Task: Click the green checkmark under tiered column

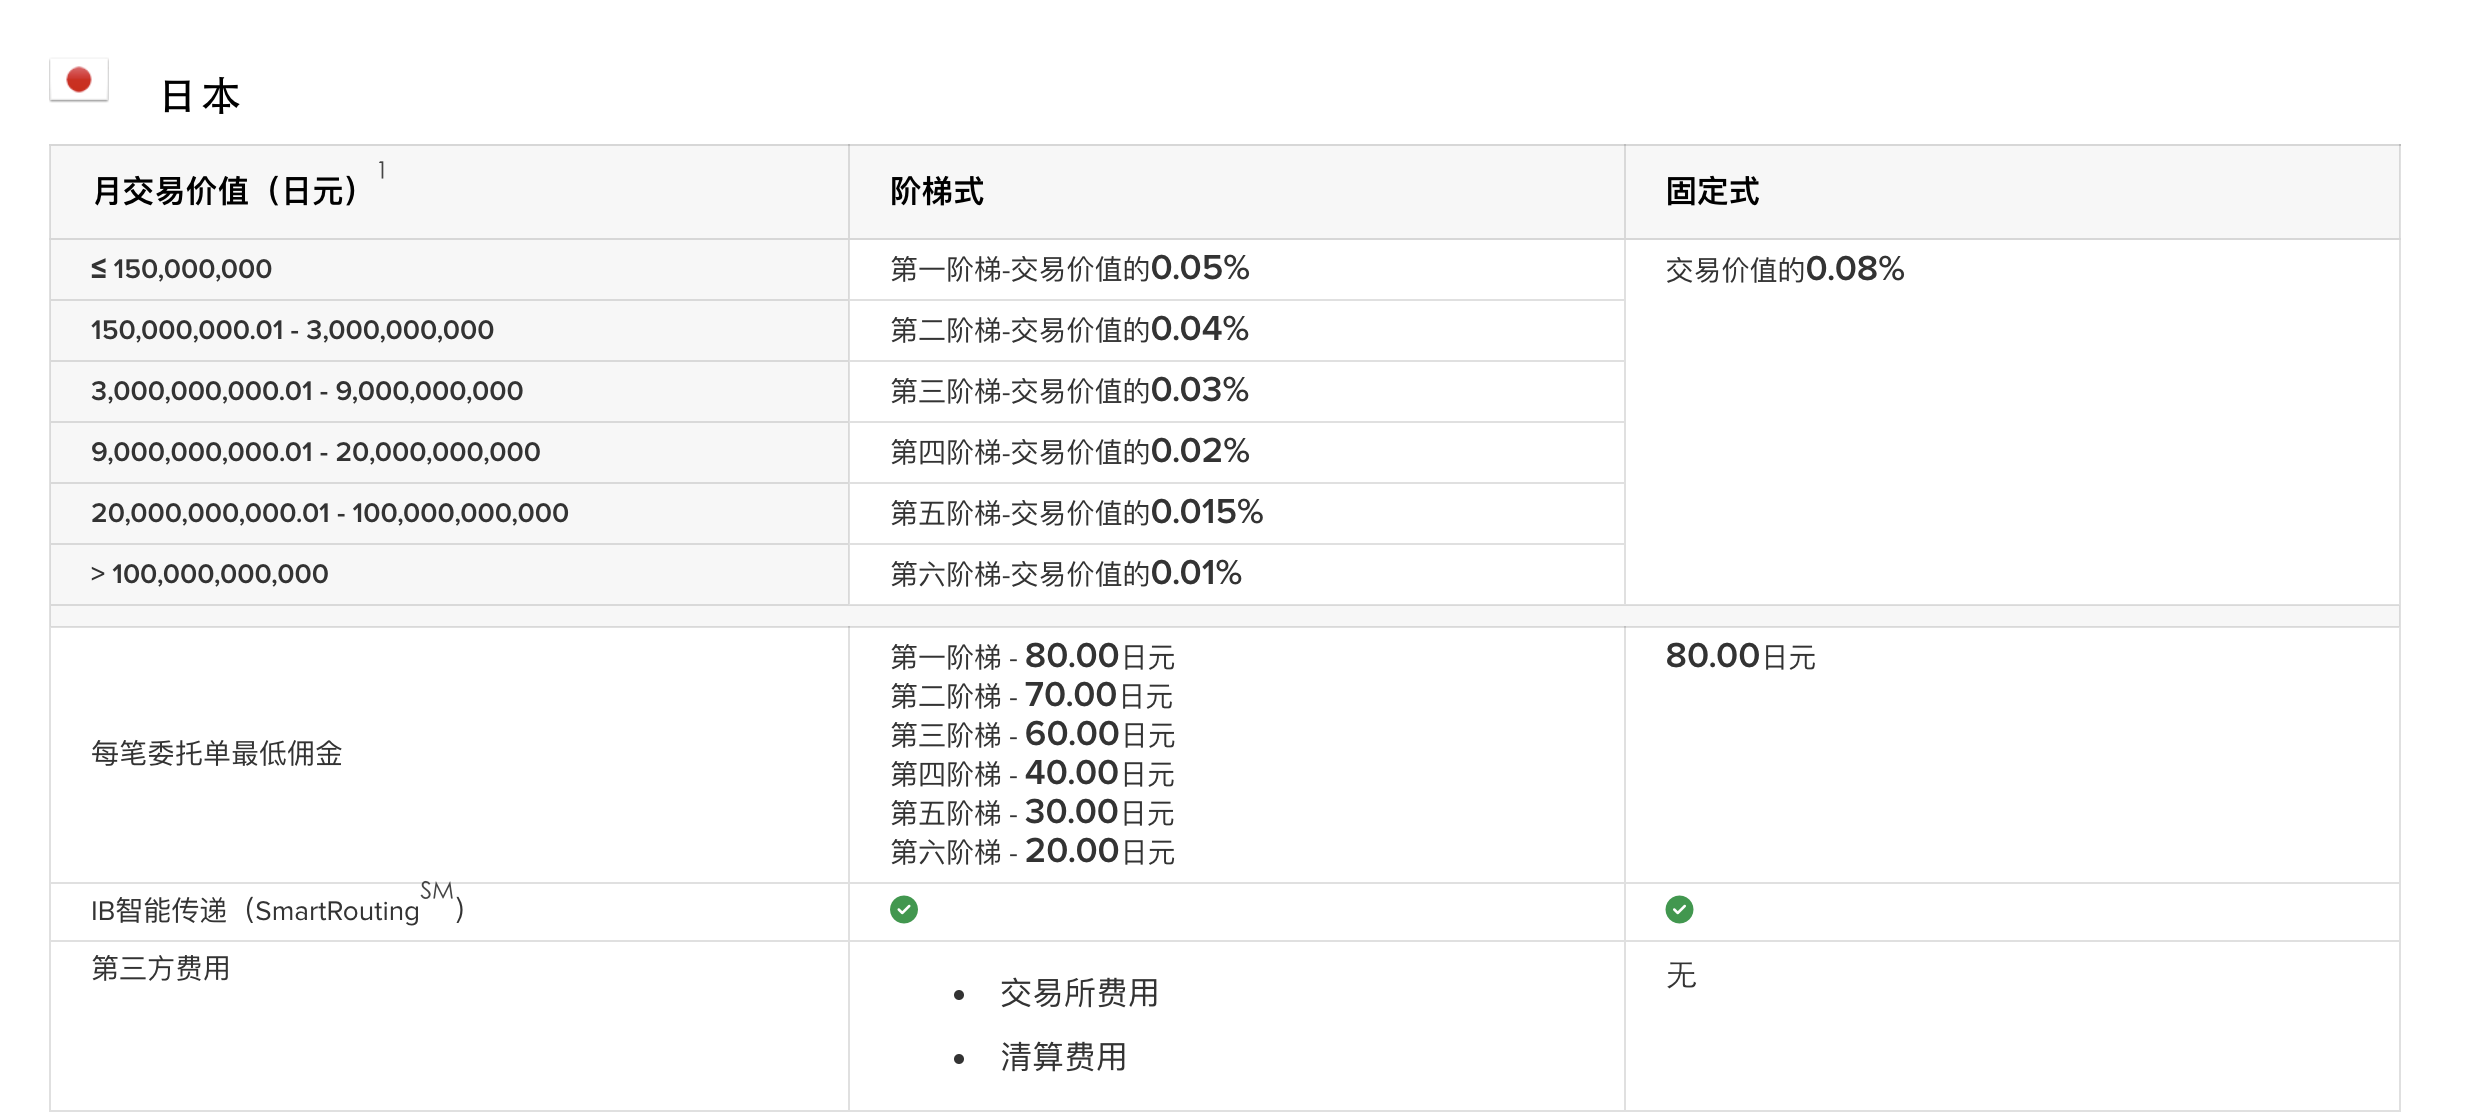Action: point(903,909)
